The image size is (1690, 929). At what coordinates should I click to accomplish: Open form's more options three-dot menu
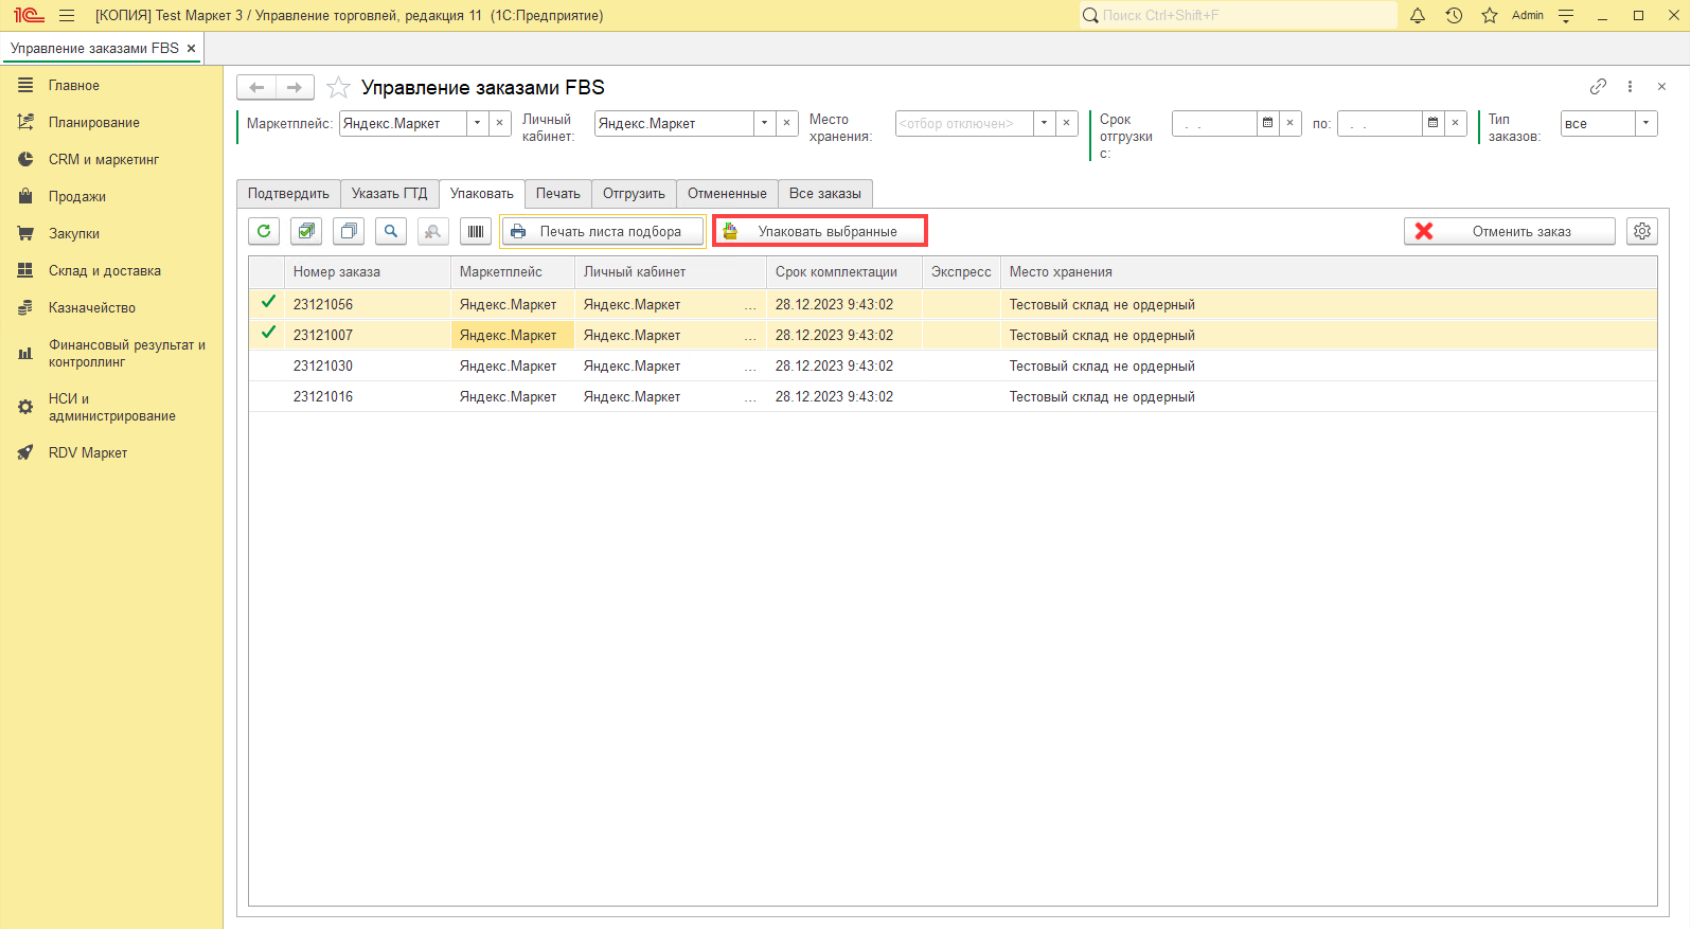point(1630,87)
